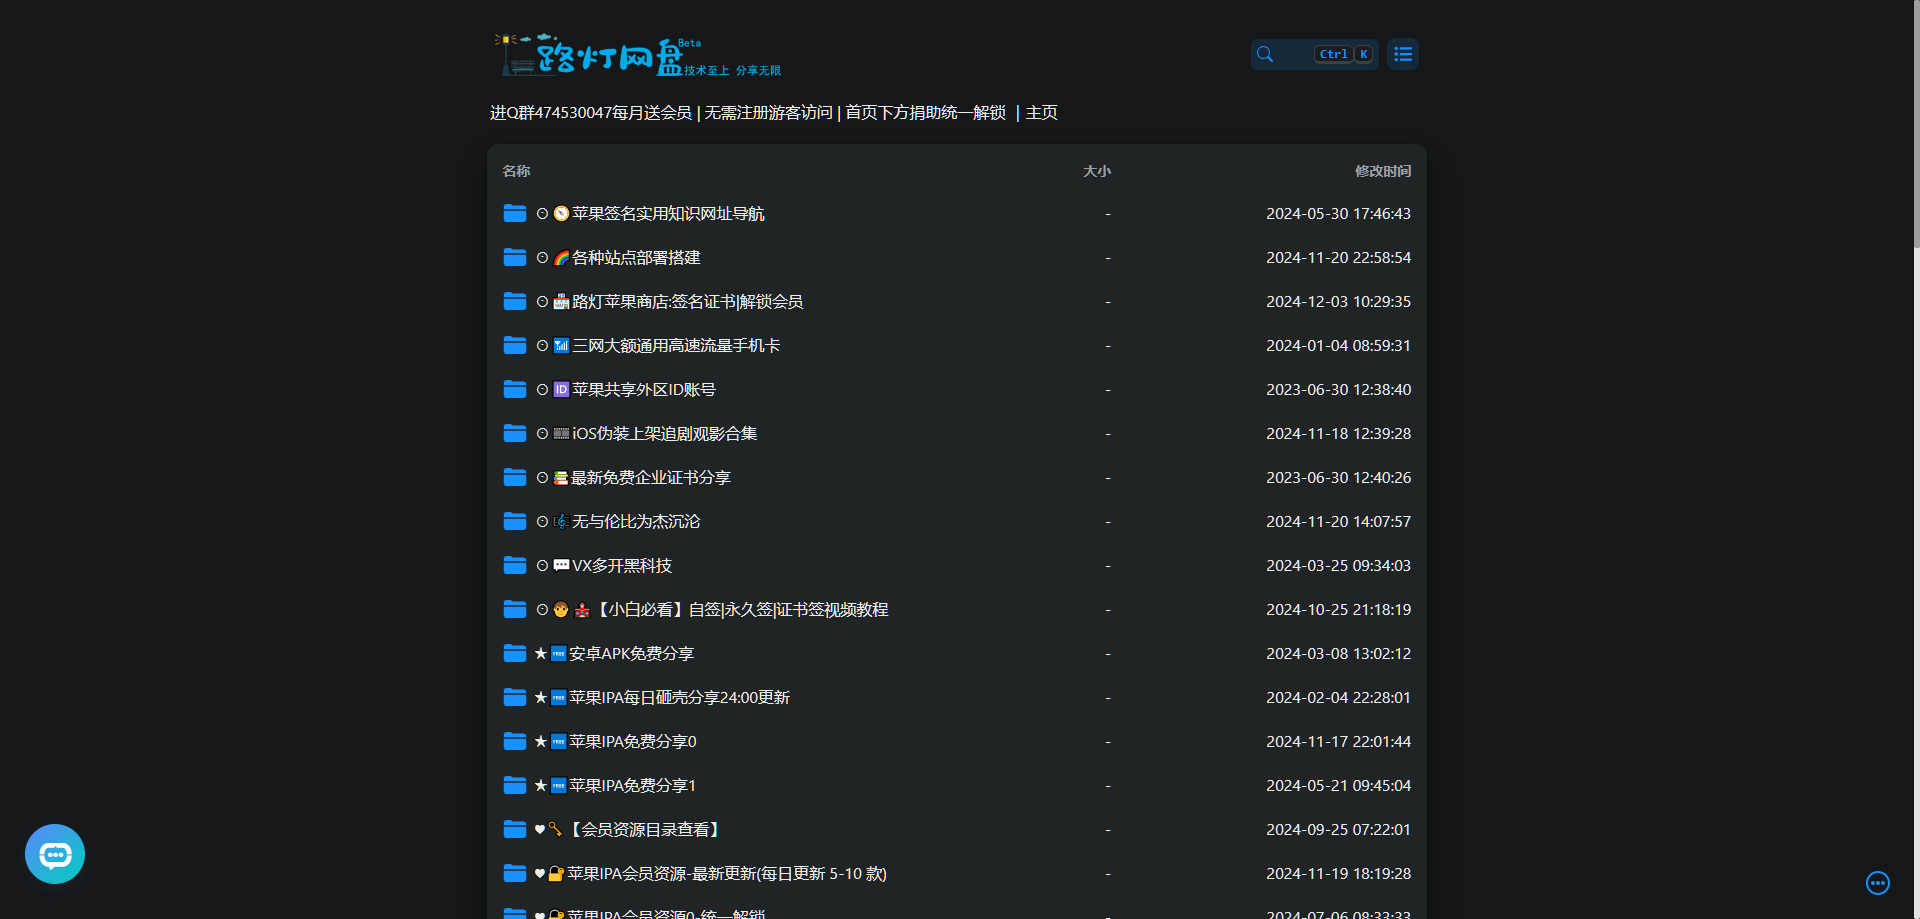Sort file list by 修改时间 column header

pyautogui.click(x=1383, y=171)
